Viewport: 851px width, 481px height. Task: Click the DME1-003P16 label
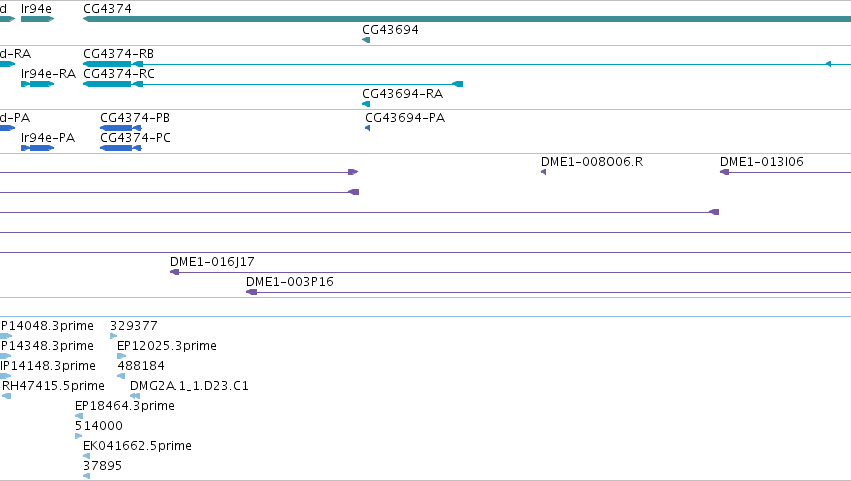click(x=289, y=282)
